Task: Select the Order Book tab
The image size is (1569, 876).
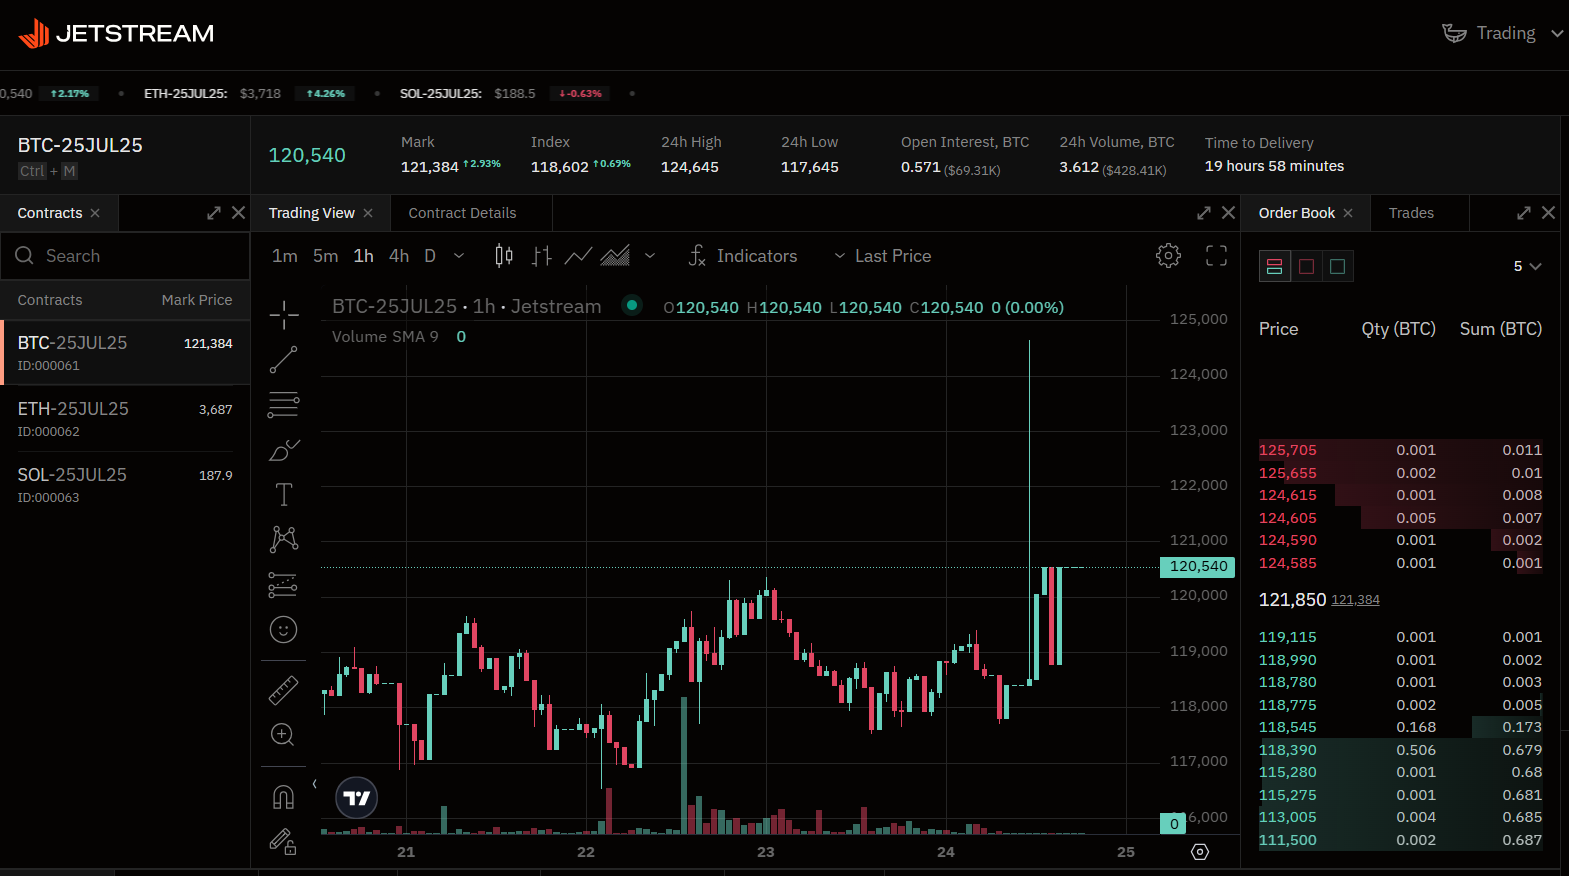Action: (x=1297, y=213)
